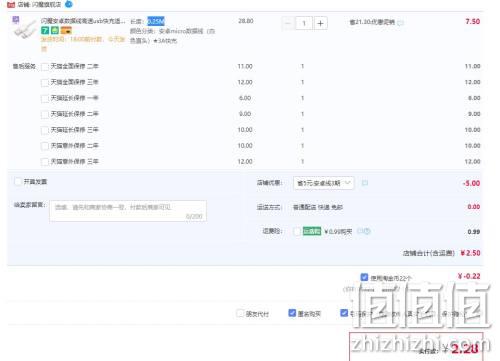Tick the first after-sales warranty checkbox
500x361 pixels.
[45, 67]
